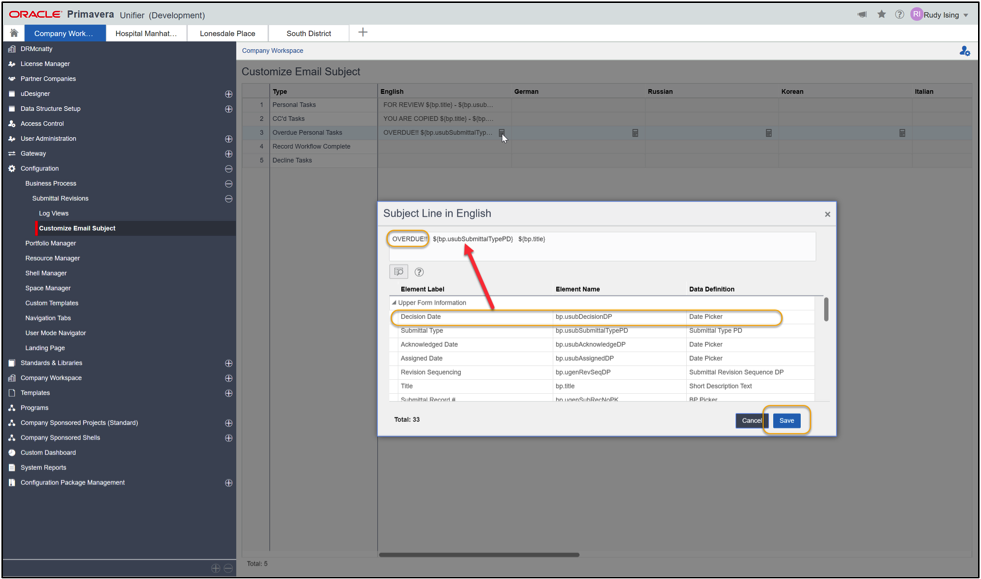
Task: Open the Rudy Ising user menu arrow
Action: tap(966, 15)
